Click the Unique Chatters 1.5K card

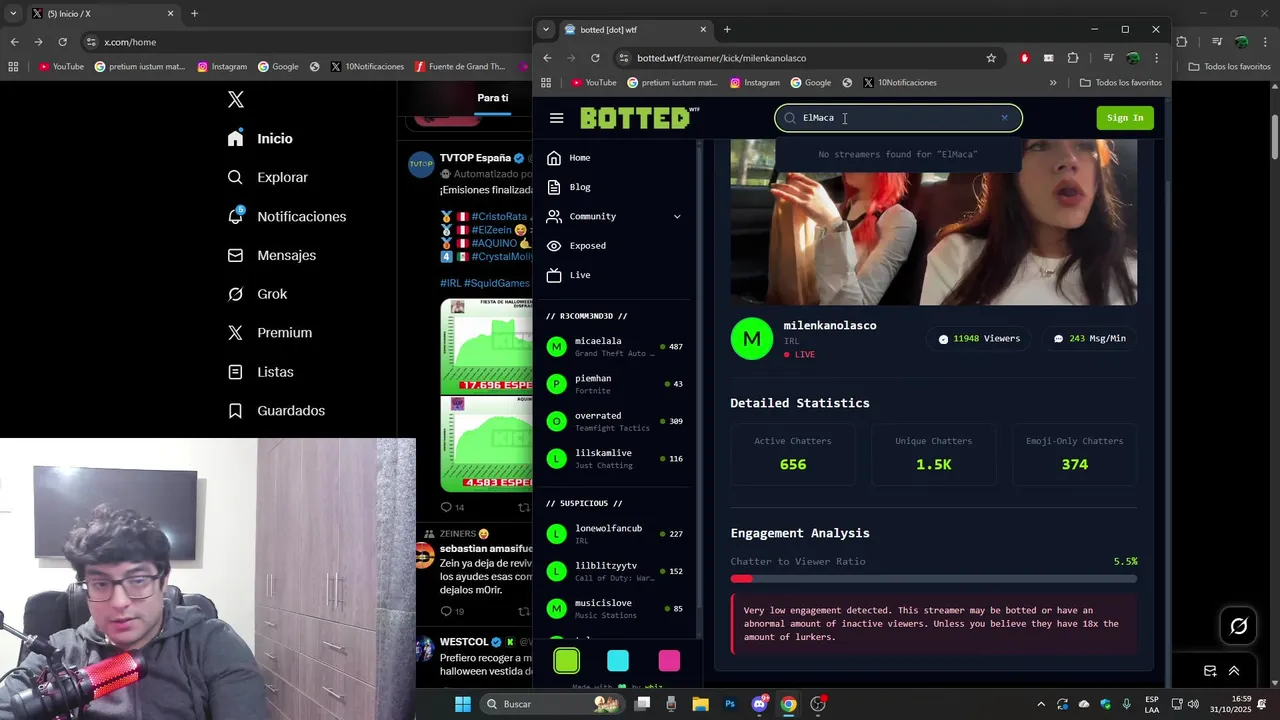pyautogui.click(x=933, y=454)
